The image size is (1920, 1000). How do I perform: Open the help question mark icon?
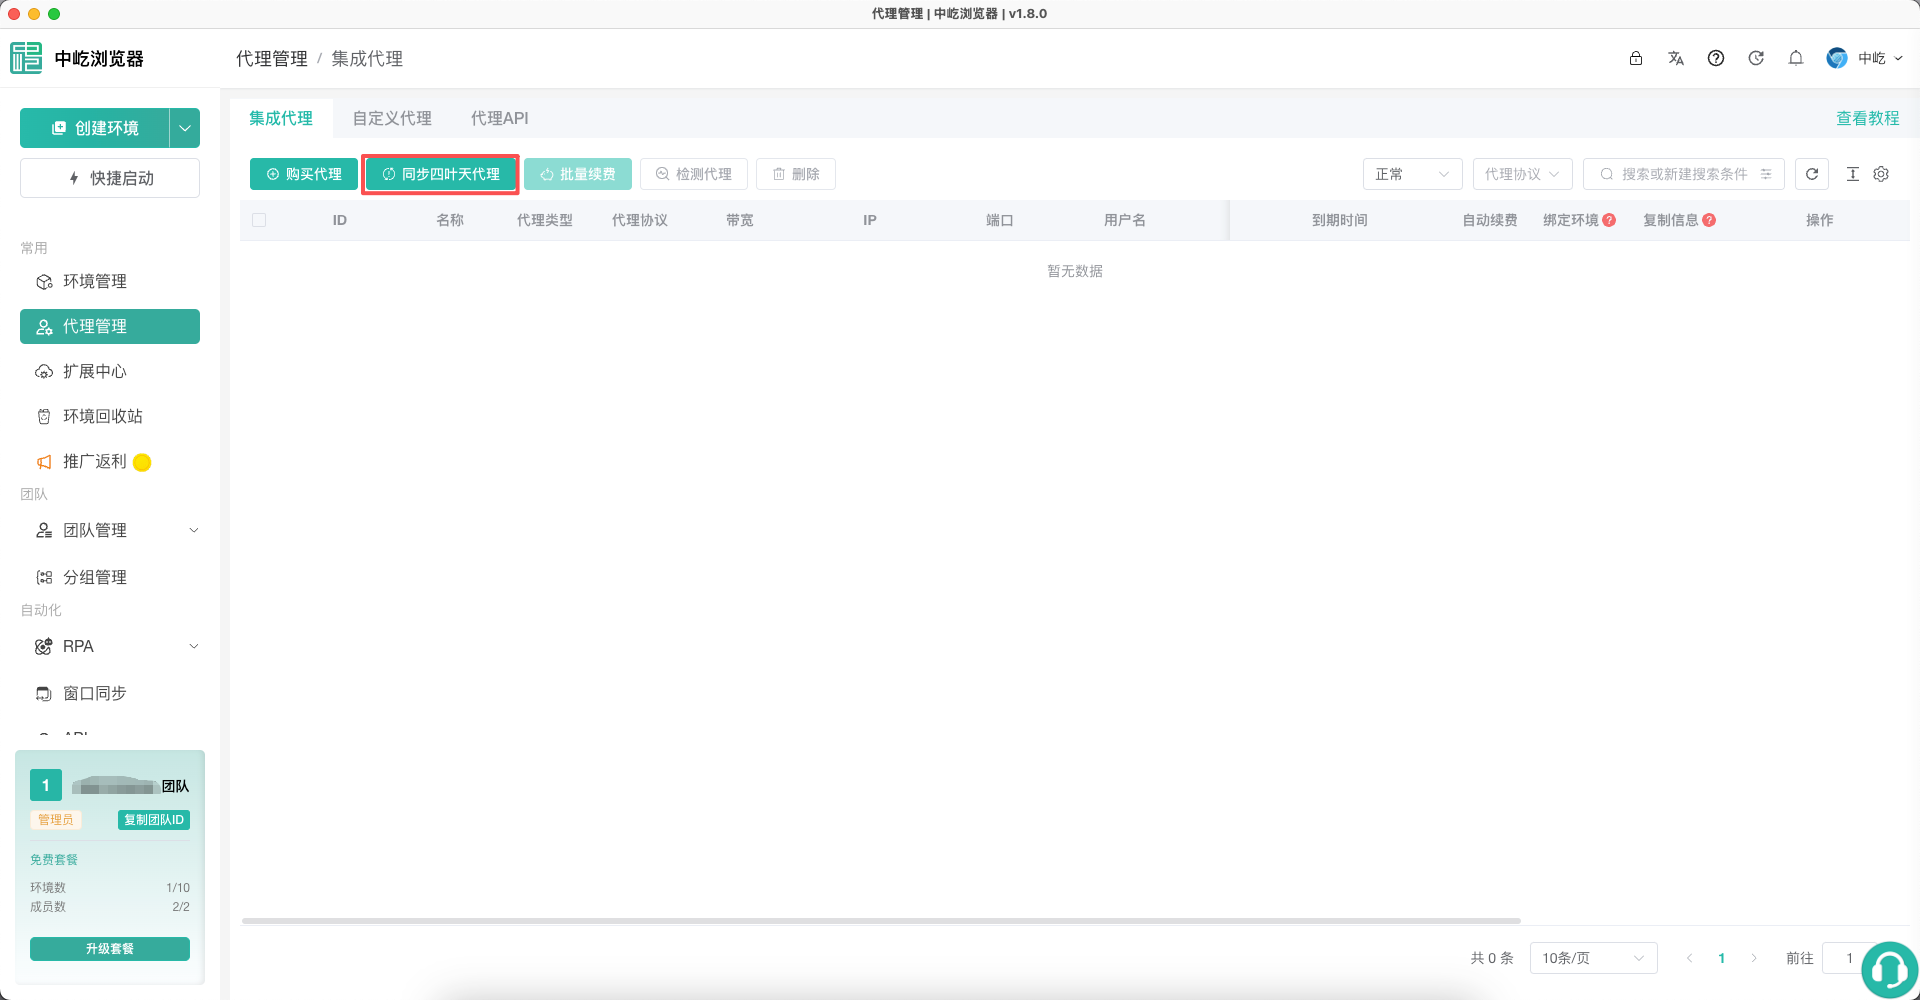coord(1716,58)
